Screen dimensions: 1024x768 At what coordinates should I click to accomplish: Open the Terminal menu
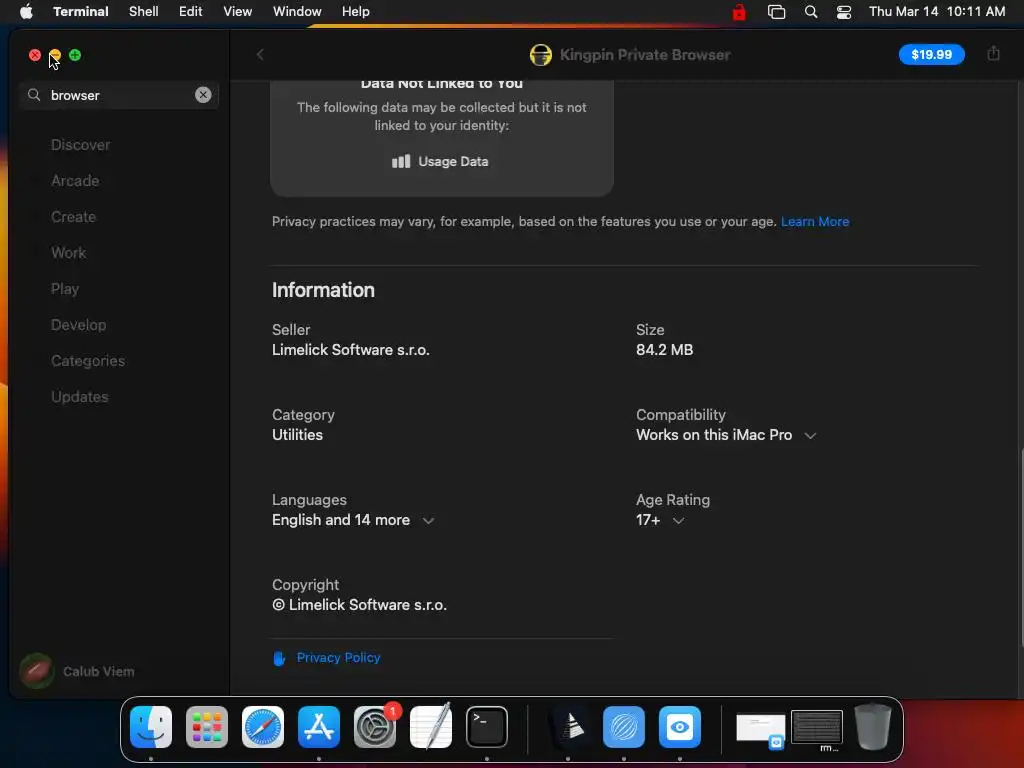[x=81, y=12]
